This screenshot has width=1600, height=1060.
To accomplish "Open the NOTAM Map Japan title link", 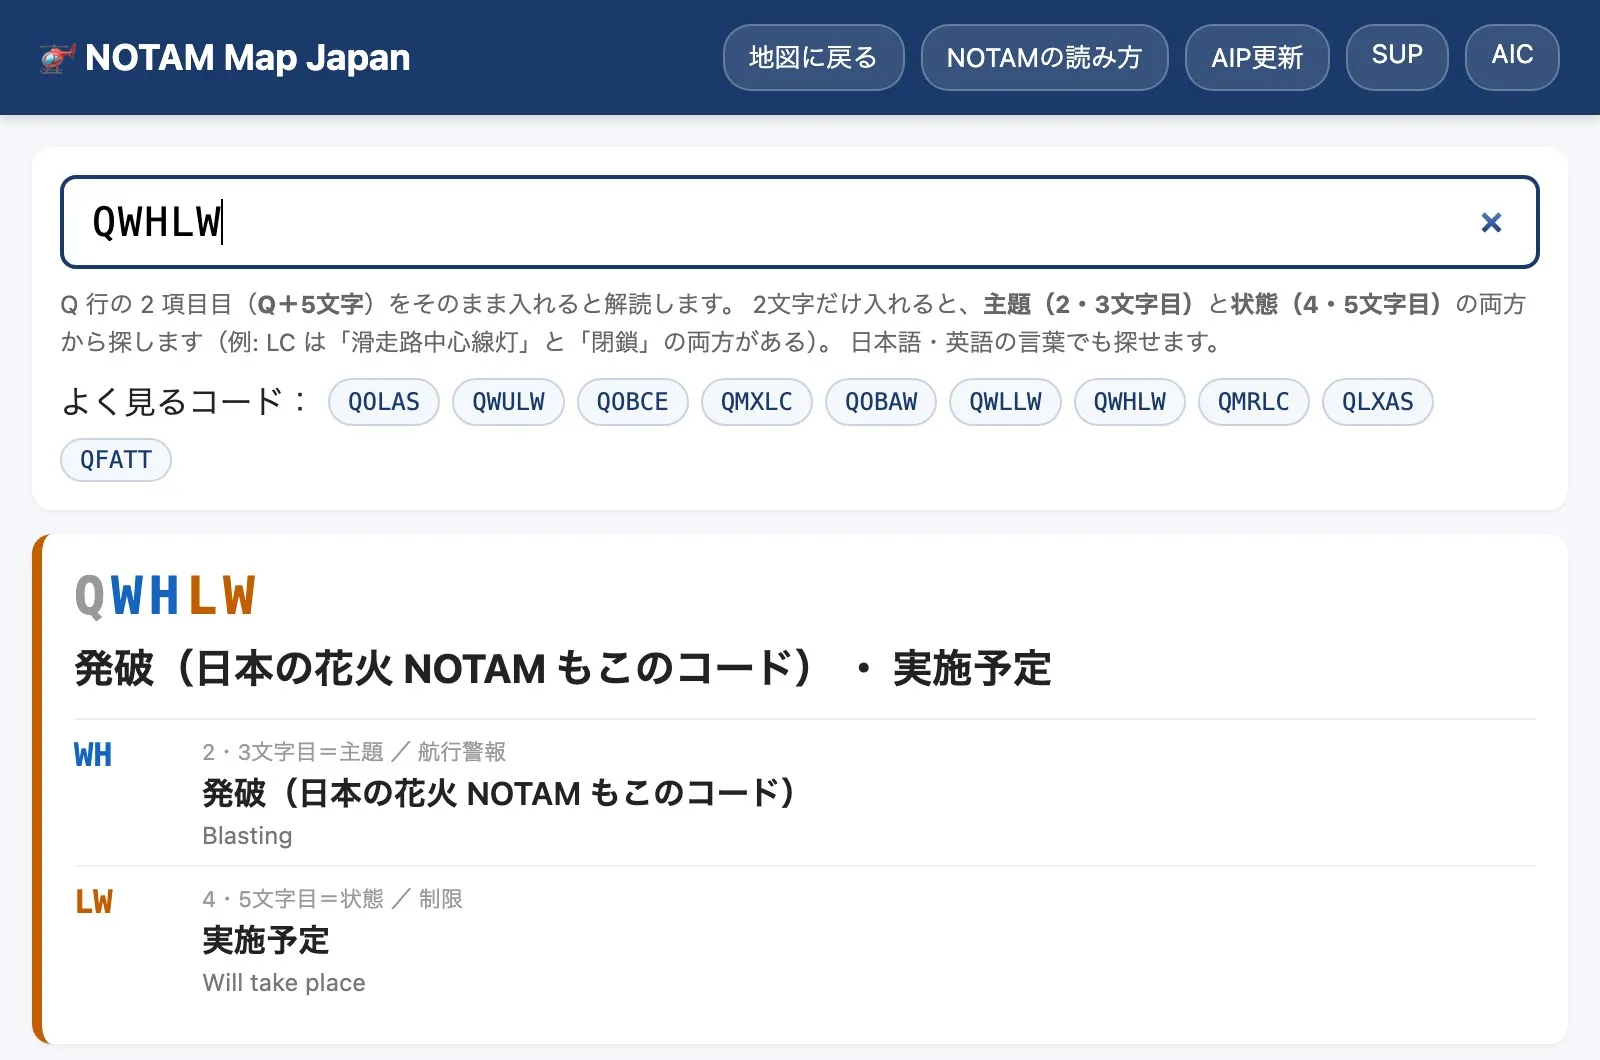I will click(x=247, y=58).
